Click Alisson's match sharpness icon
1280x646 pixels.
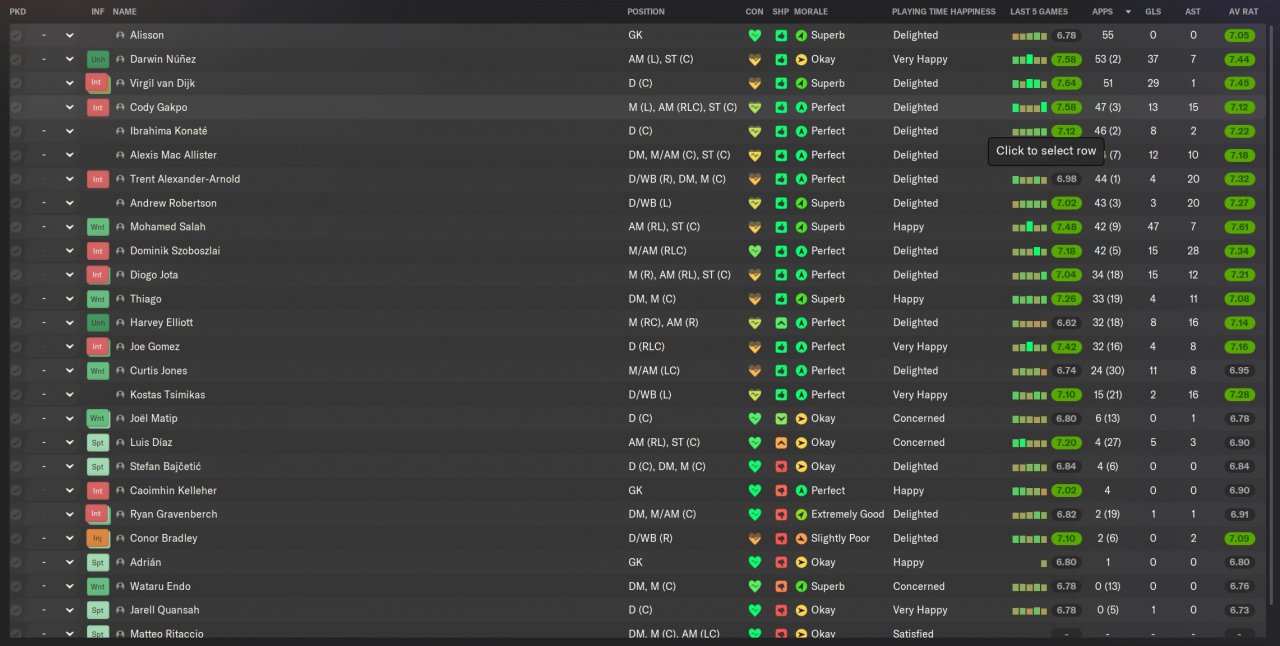tap(781, 35)
